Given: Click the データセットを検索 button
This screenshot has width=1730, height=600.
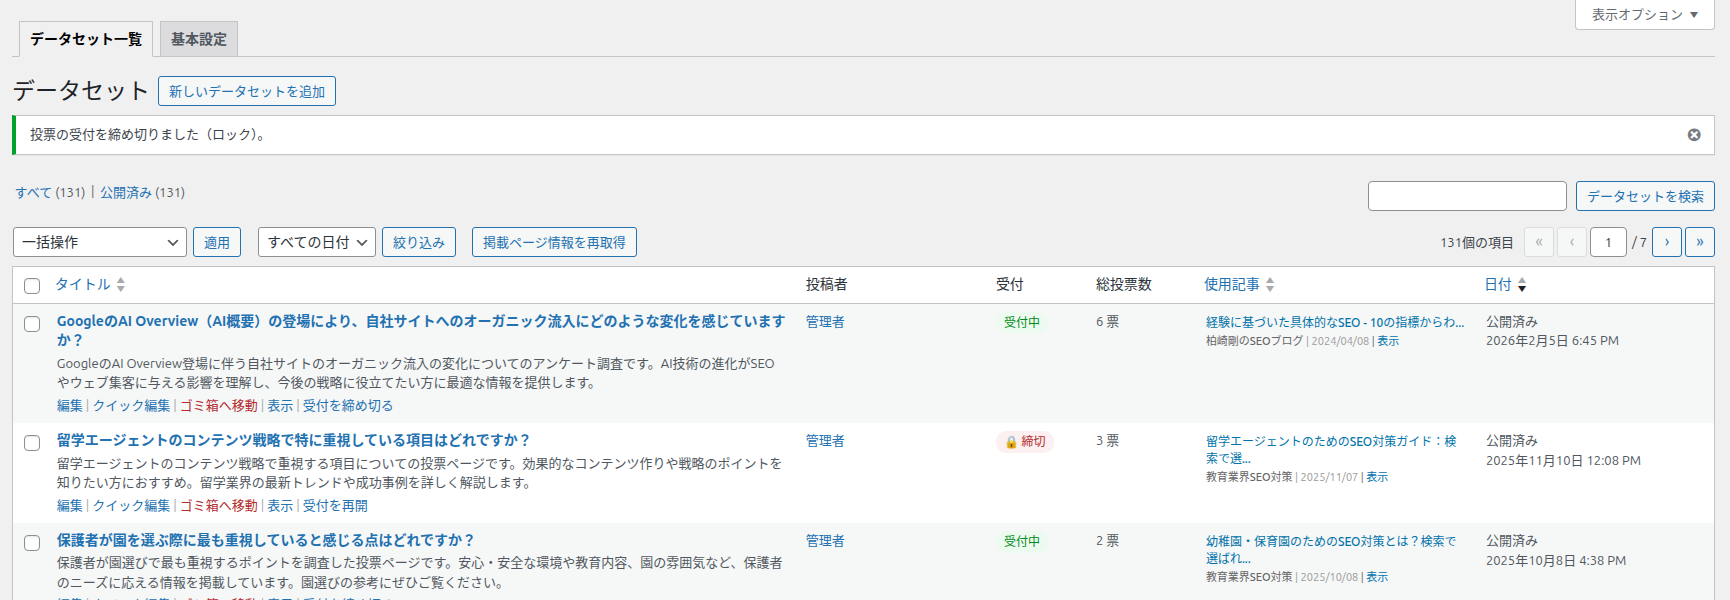Looking at the screenshot, I should [1645, 196].
